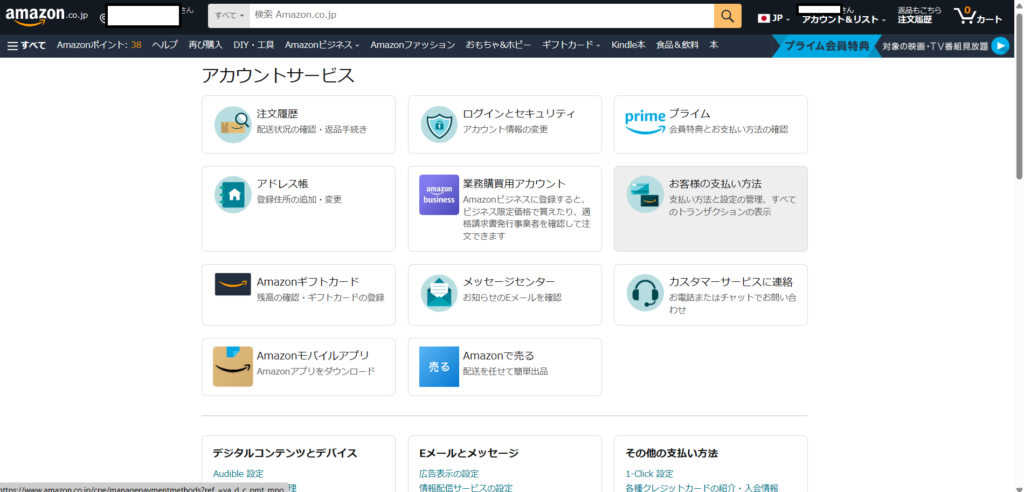Open 返品もこちら 注文履歴 link
1024x492 pixels.
coord(920,16)
